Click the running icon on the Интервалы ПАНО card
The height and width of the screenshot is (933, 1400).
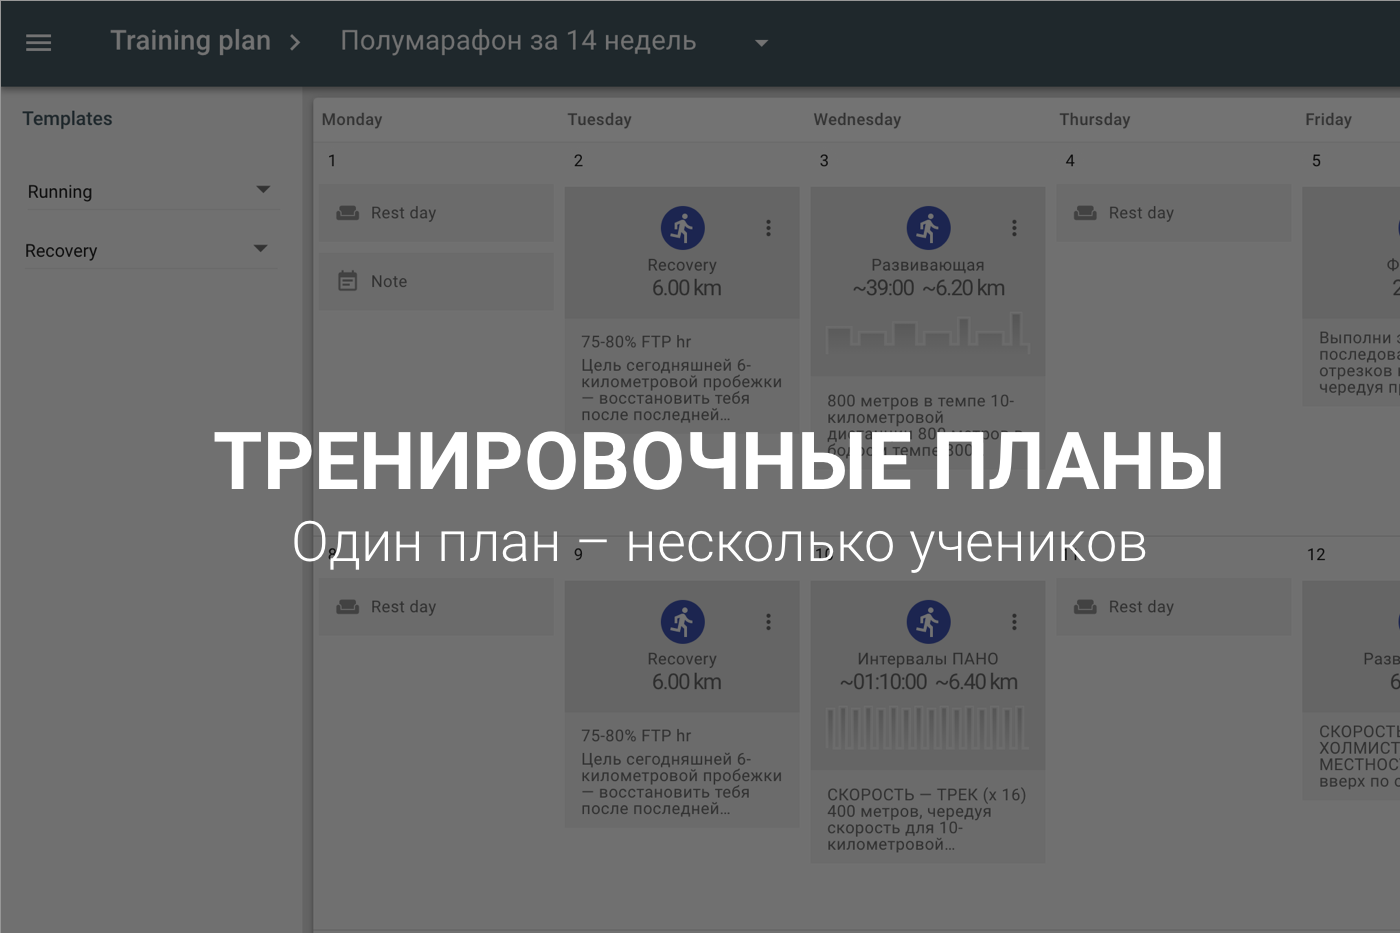(928, 620)
